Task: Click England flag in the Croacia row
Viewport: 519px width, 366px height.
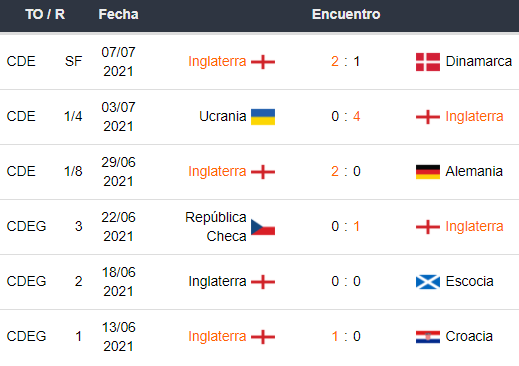Action: tap(263, 337)
